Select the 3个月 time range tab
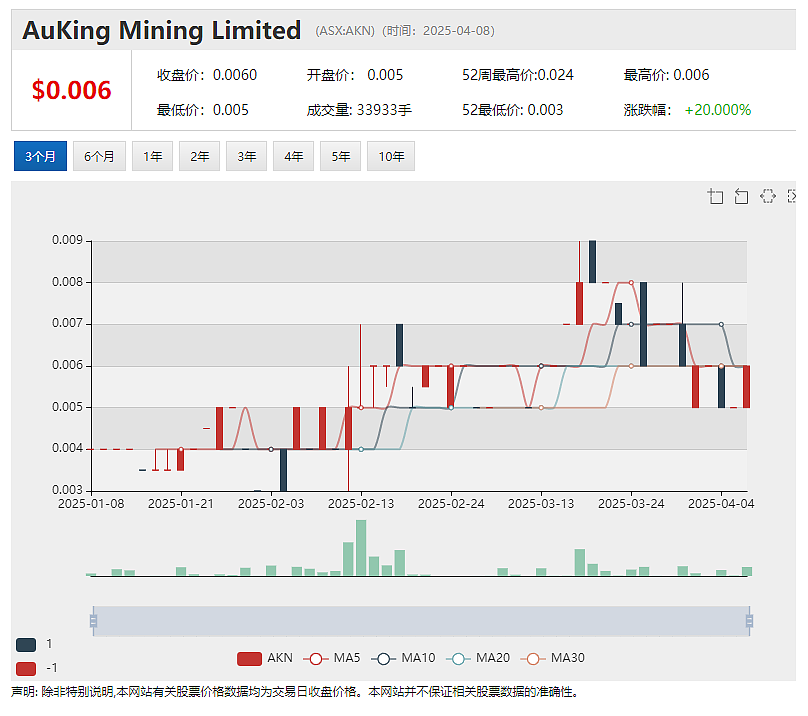The width and height of the screenshot is (808, 716). coord(40,156)
